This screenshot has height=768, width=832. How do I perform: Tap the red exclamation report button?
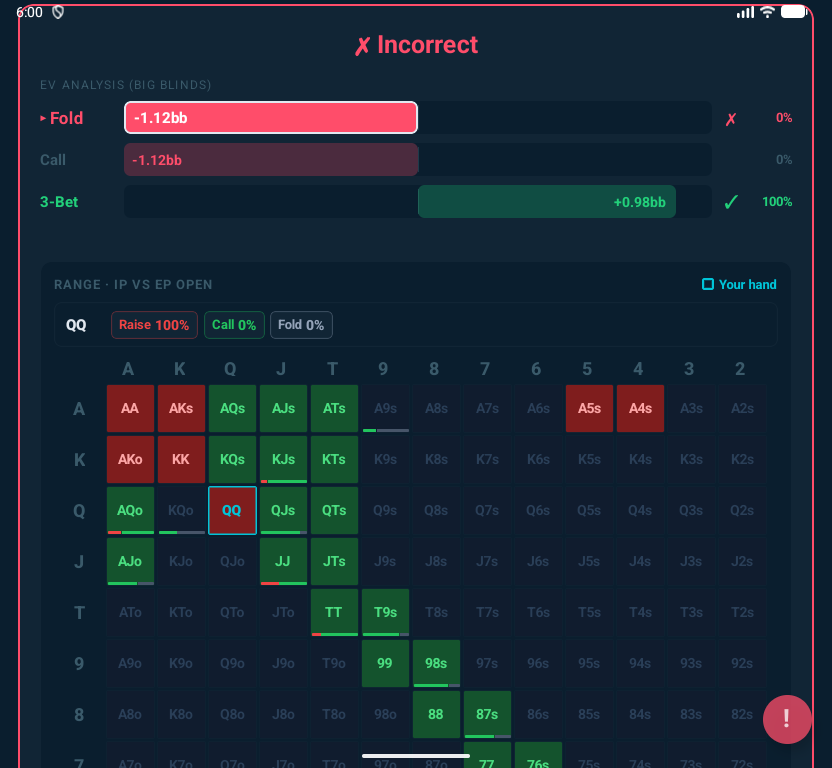click(787, 719)
